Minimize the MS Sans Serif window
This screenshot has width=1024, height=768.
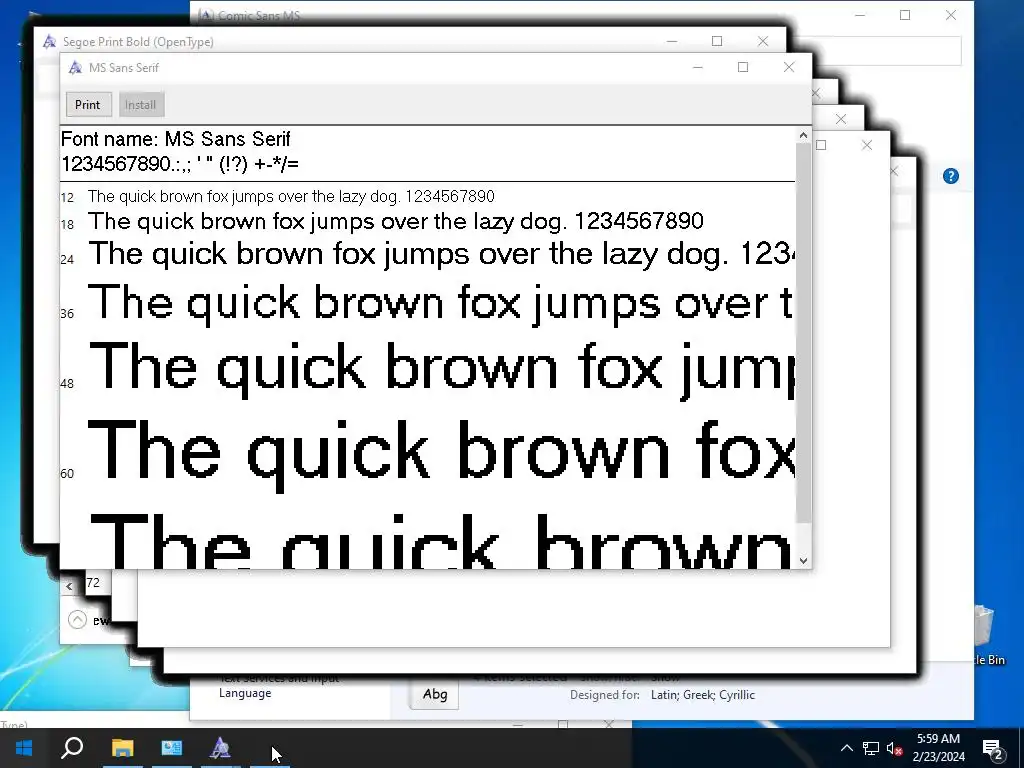click(697, 67)
